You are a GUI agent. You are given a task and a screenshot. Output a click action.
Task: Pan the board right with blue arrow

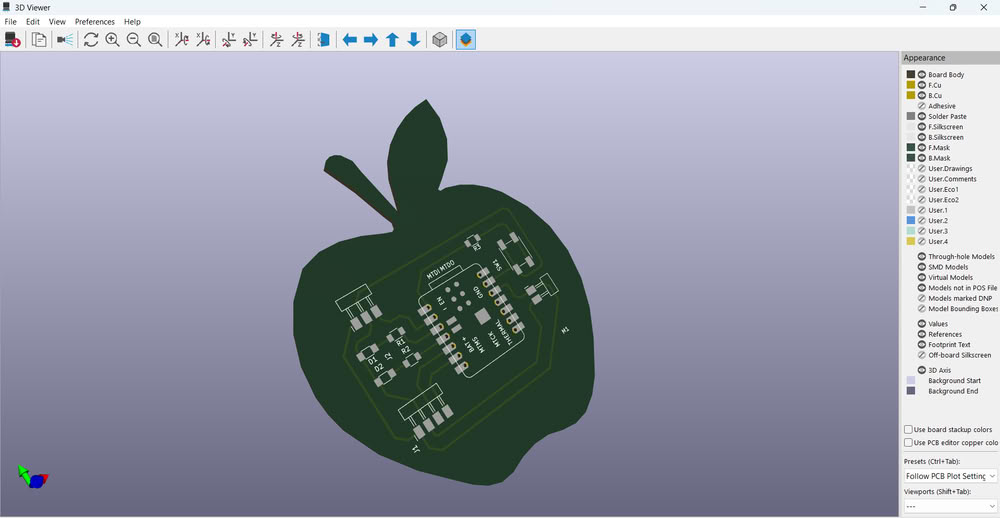371,40
